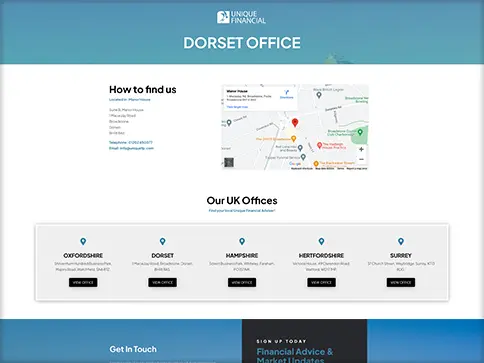This screenshot has height=363, width=484.
Task: Click the Hertfordshire location pin icon
Action: (321, 241)
